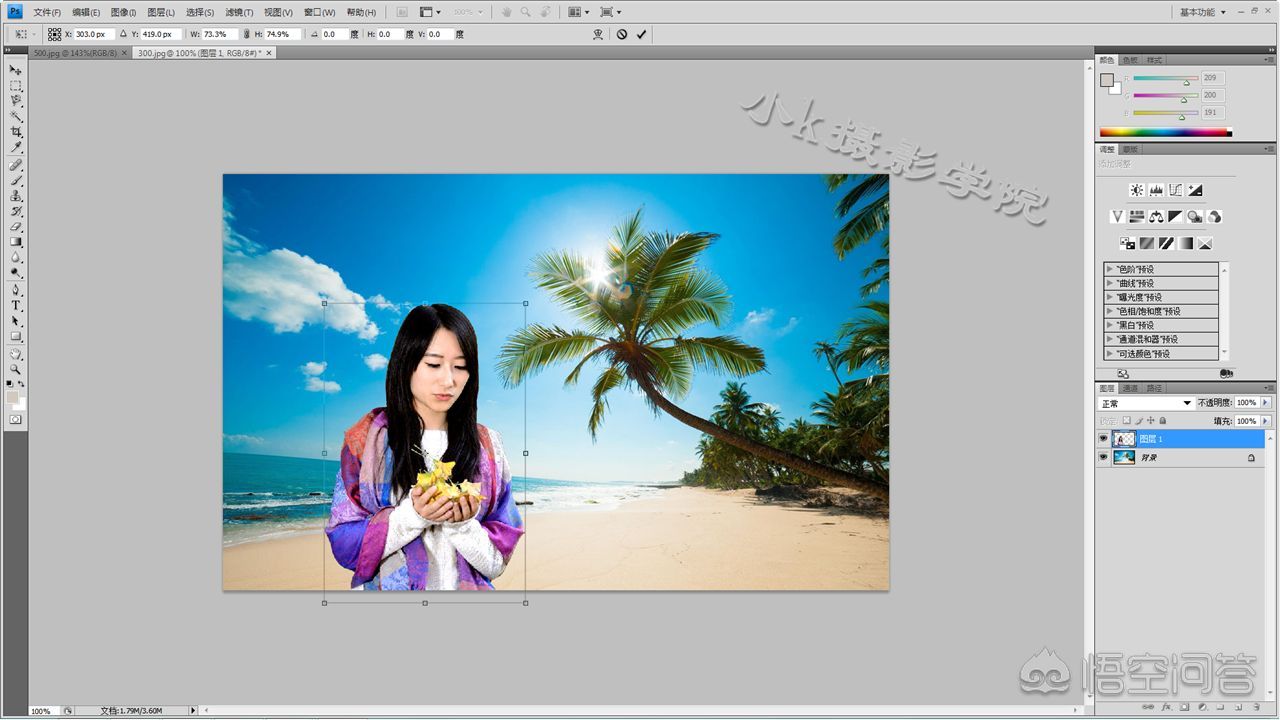Select the Rectangular Marquee tool
The height and width of the screenshot is (720, 1280).
click(x=16, y=86)
